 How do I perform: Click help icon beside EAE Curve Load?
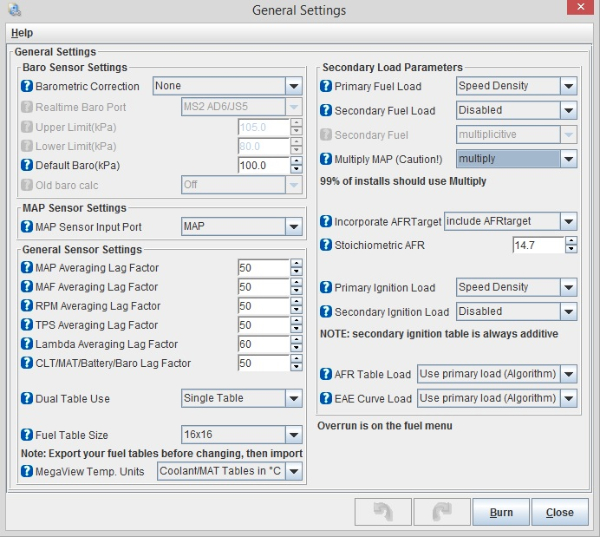point(326,399)
